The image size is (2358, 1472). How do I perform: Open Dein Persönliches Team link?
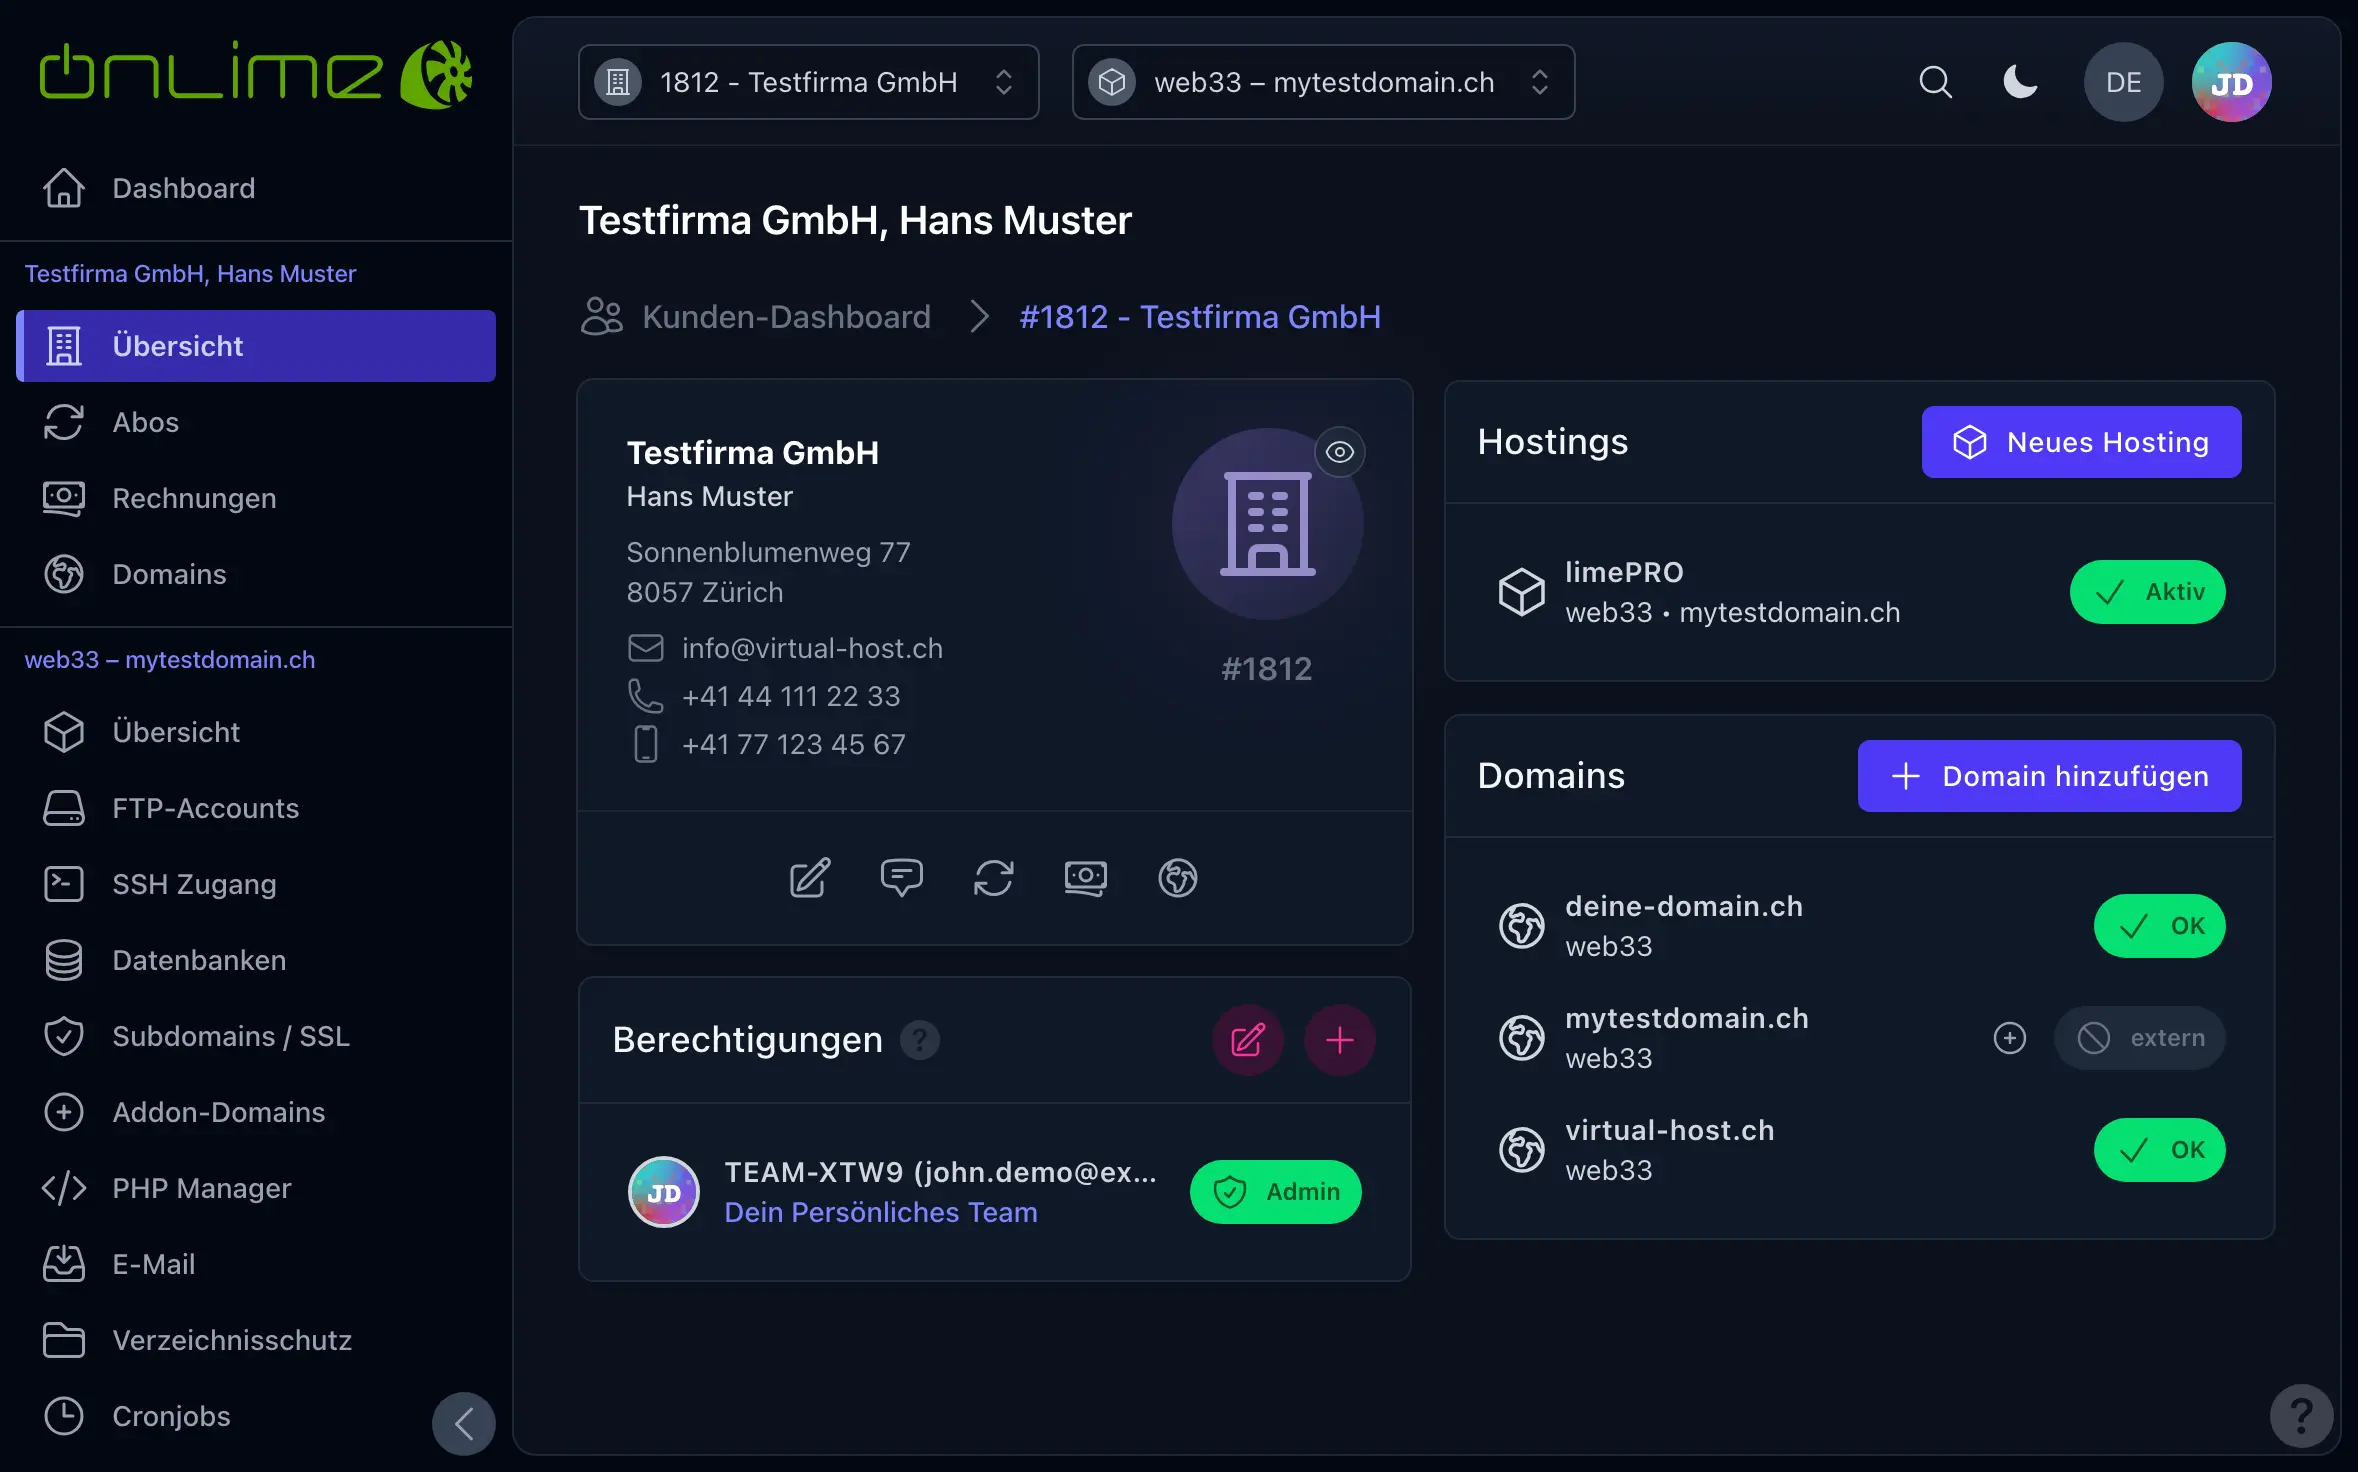[x=881, y=1212]
